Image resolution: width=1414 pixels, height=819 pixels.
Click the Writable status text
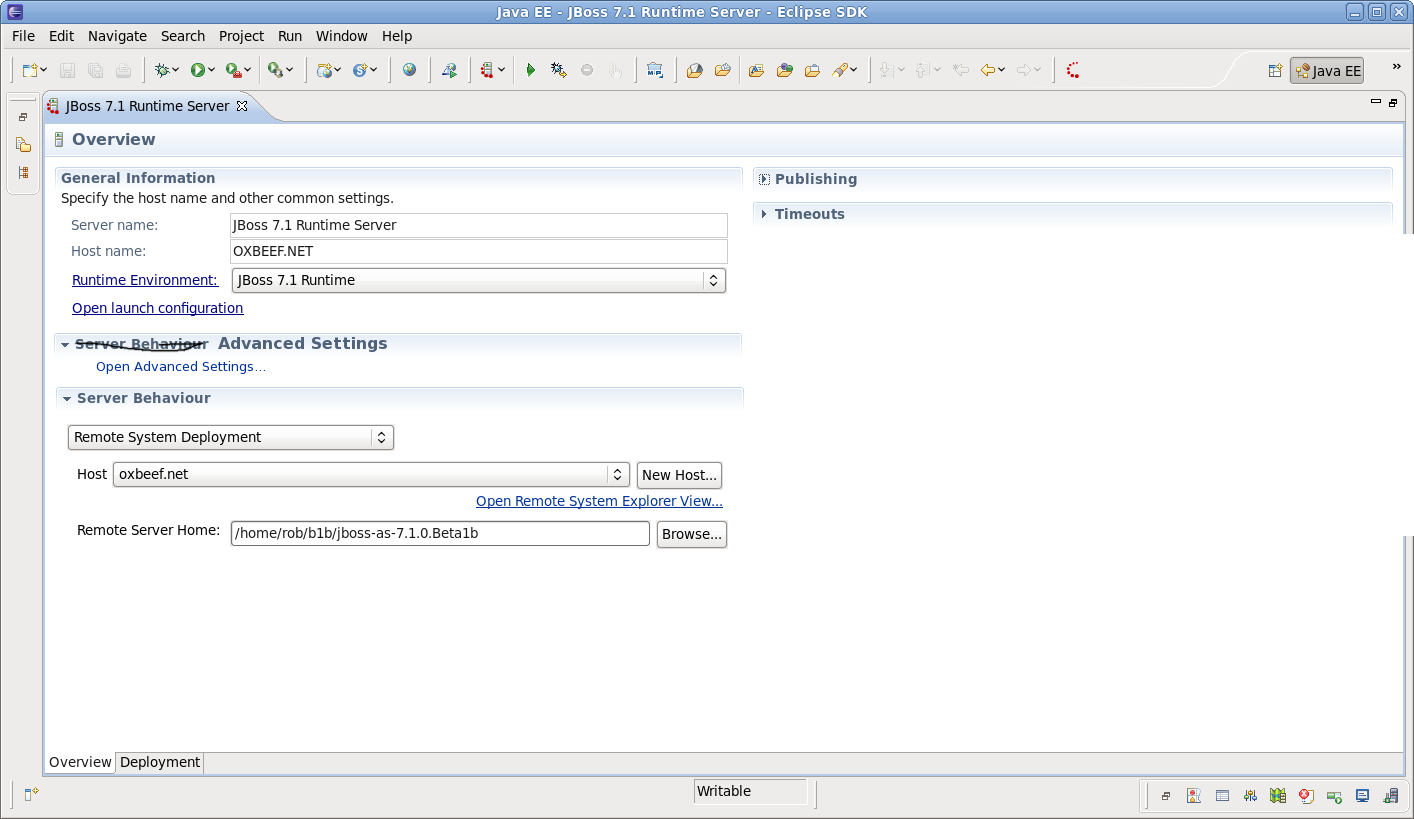point(724,791)
